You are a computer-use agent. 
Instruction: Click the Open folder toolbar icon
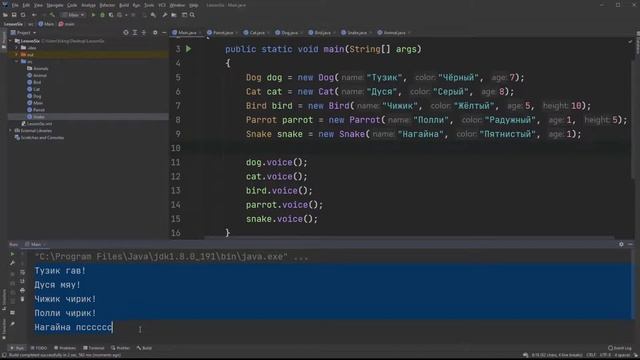click(5, 15)
